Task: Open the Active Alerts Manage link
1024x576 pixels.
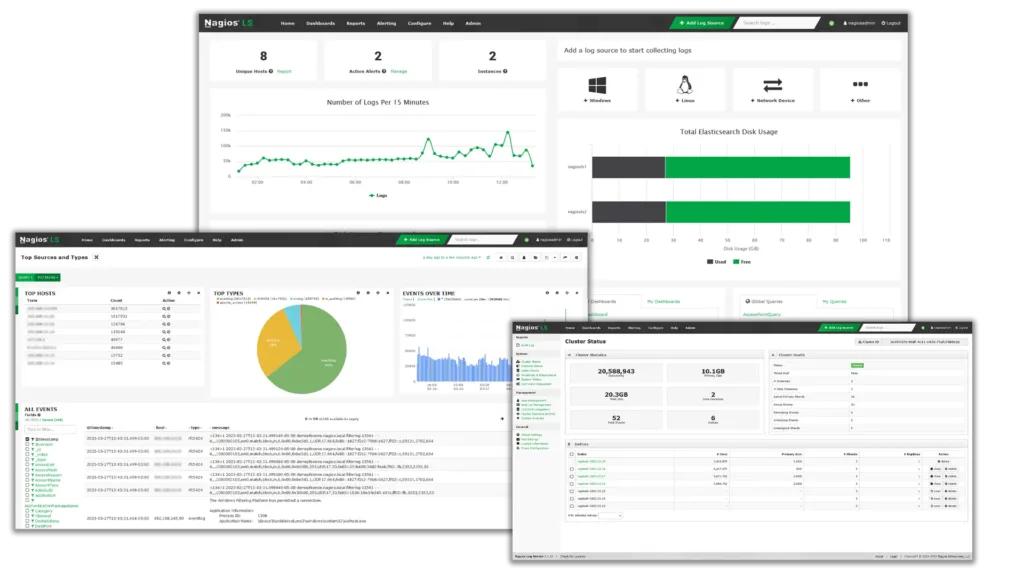Action: pyautogui.click(x=398, y=71)
